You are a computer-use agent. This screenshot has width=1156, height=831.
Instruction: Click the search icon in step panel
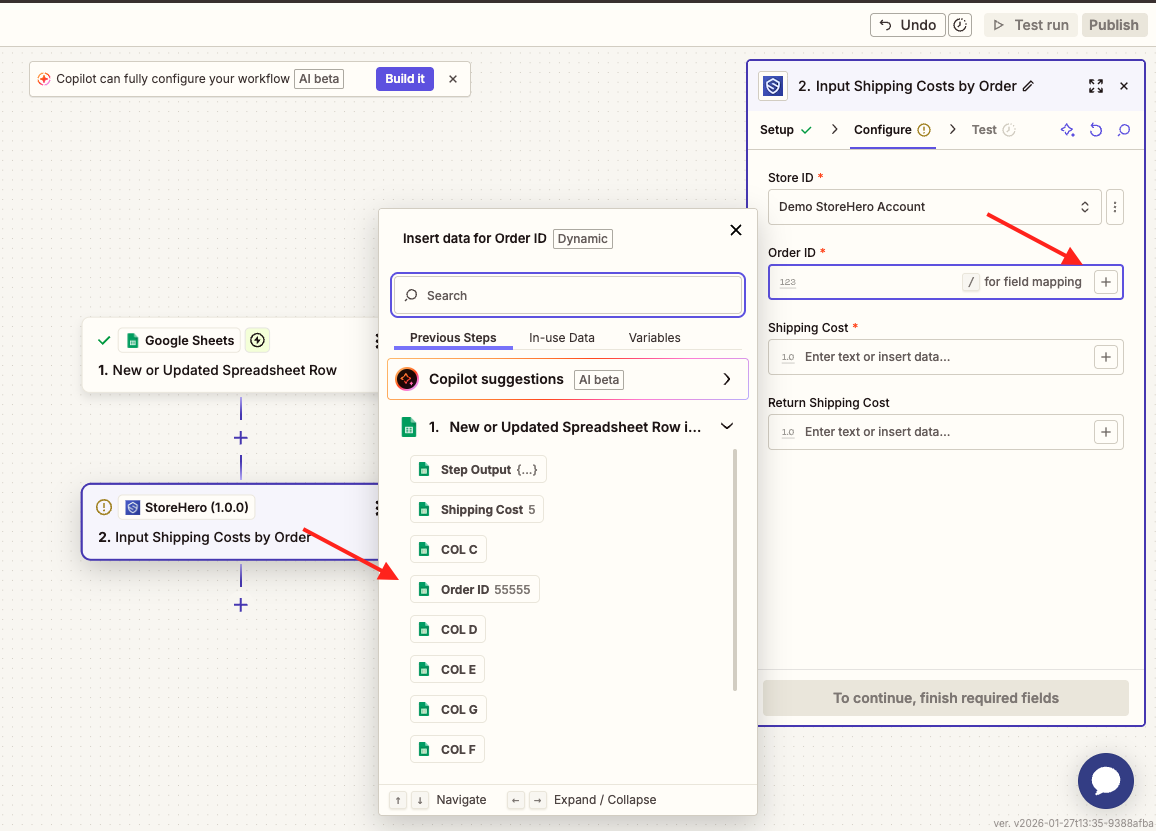coord(1124,130)
